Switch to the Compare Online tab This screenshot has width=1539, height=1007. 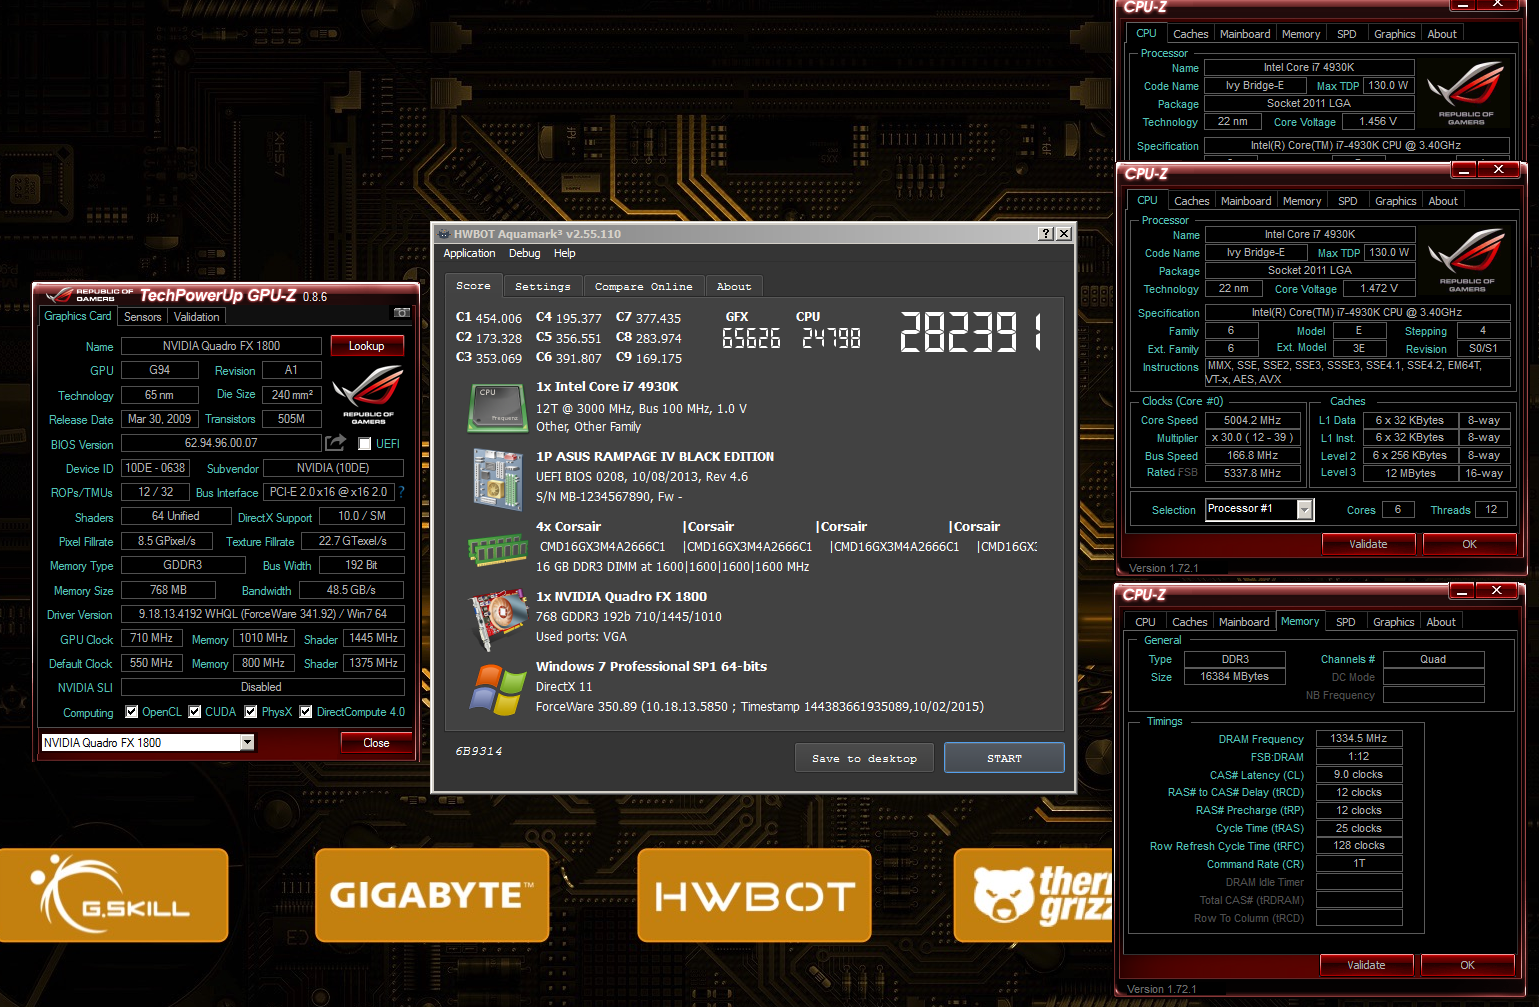click(643, 286)
